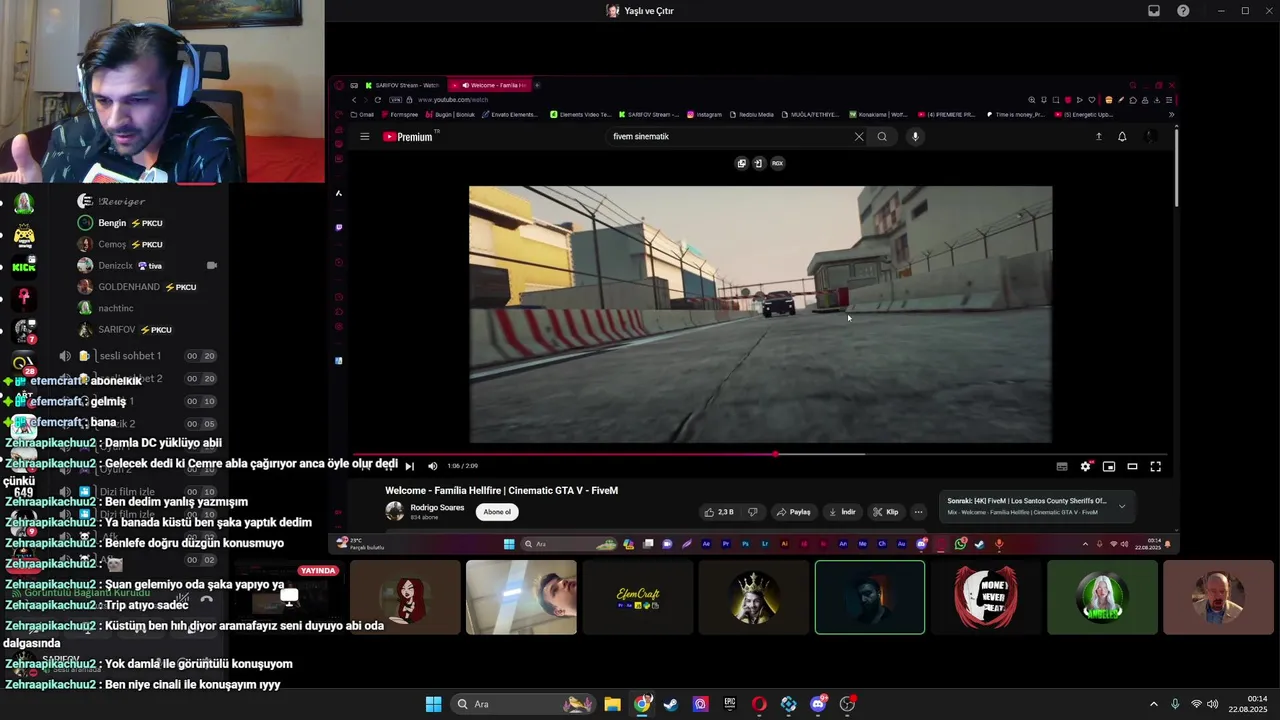
Task: Open Gmail bookmark
Action: click(x=364, y=114)
